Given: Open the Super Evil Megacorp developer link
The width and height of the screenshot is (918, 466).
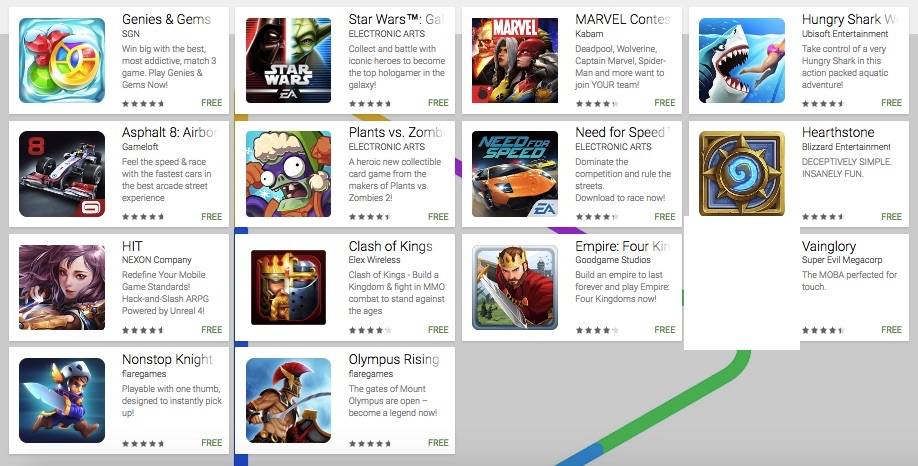Looking at the screenshot, I should (x=842, y=260).
